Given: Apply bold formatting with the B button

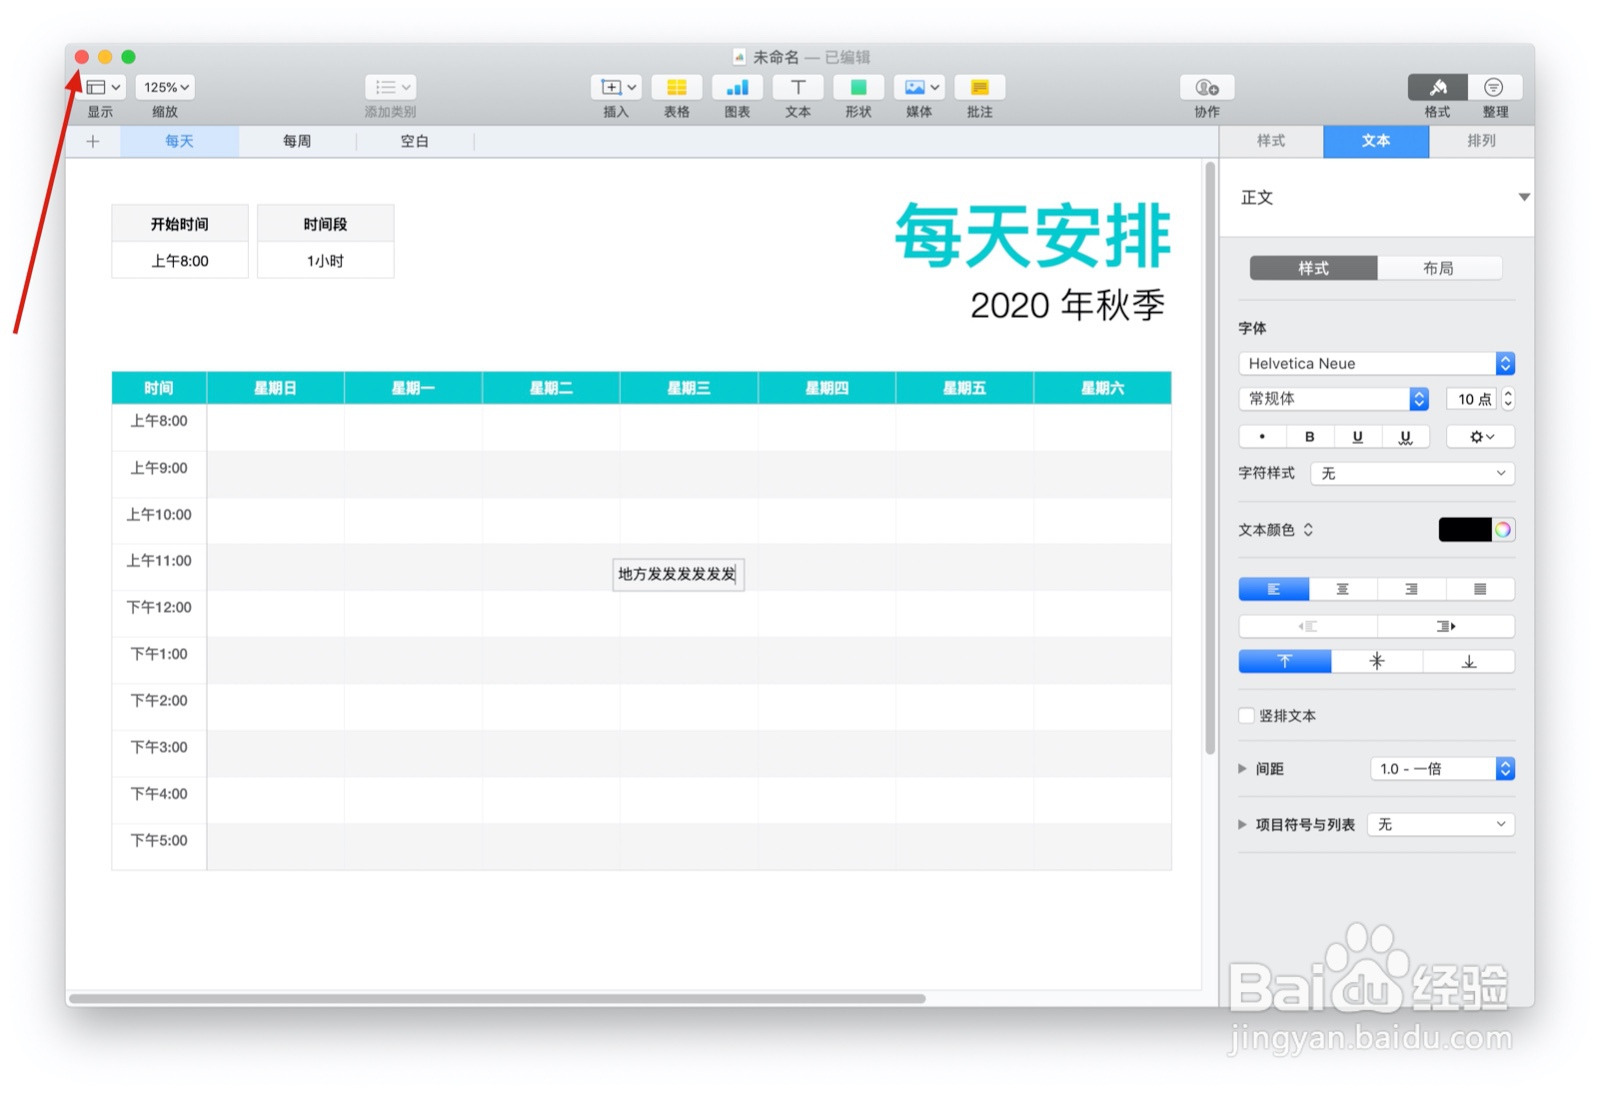Looking at the screenshot, I should (x=1310, y=436).
